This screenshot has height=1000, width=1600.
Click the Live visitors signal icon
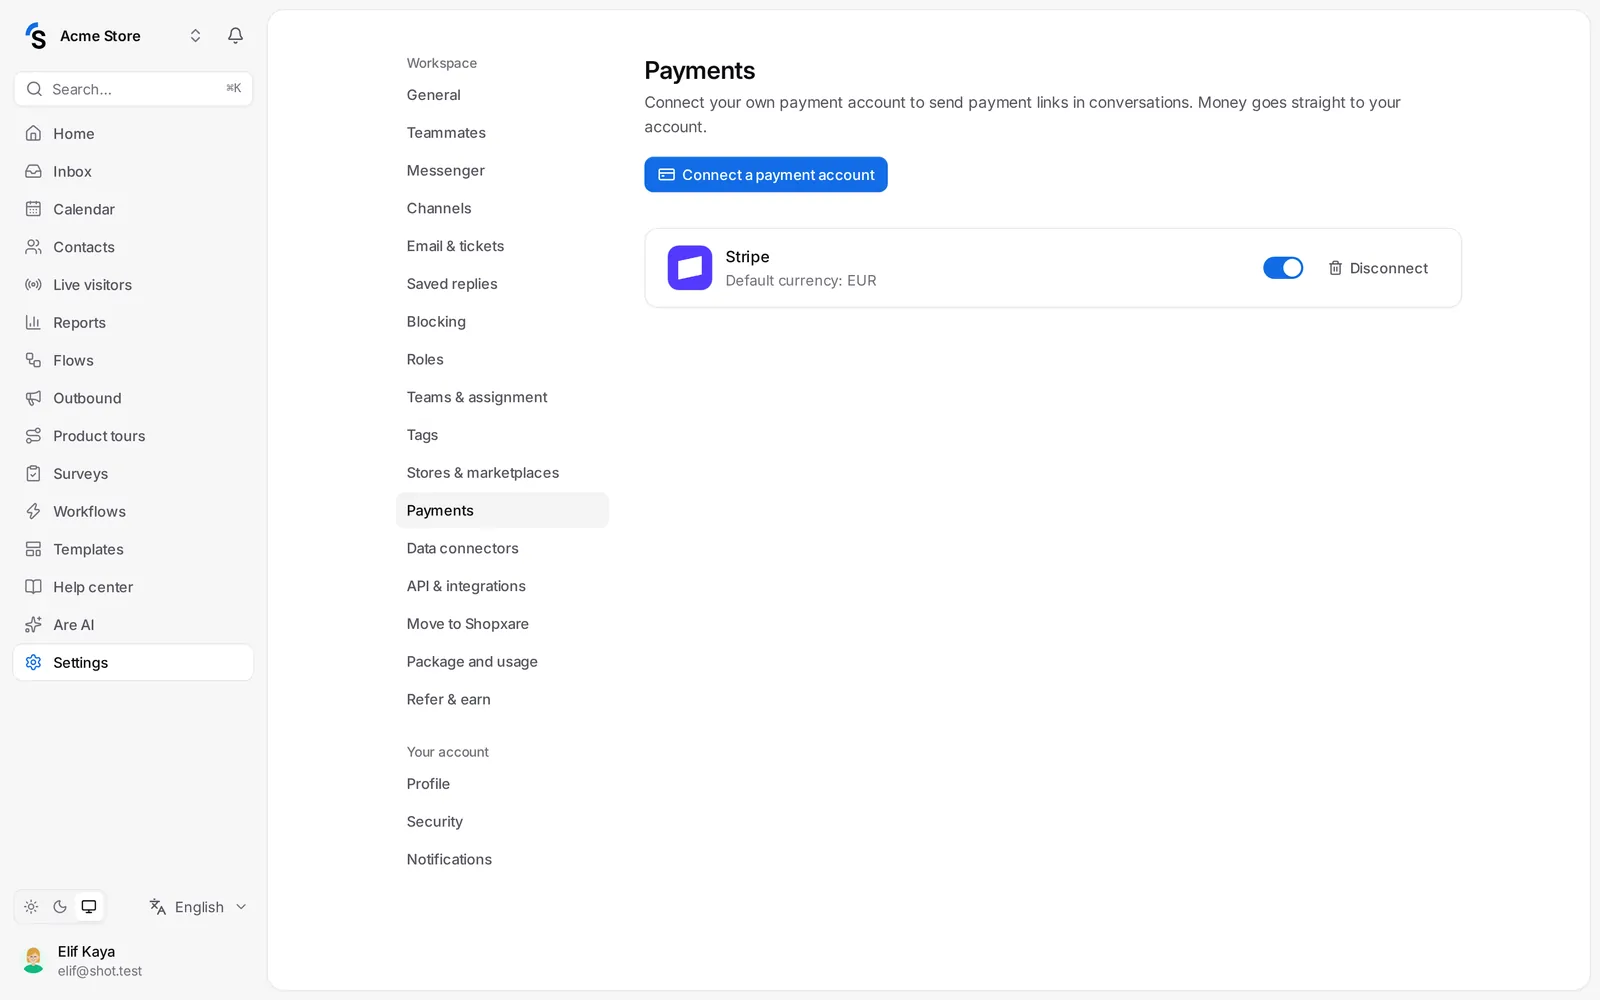click(x=33, y=285)
